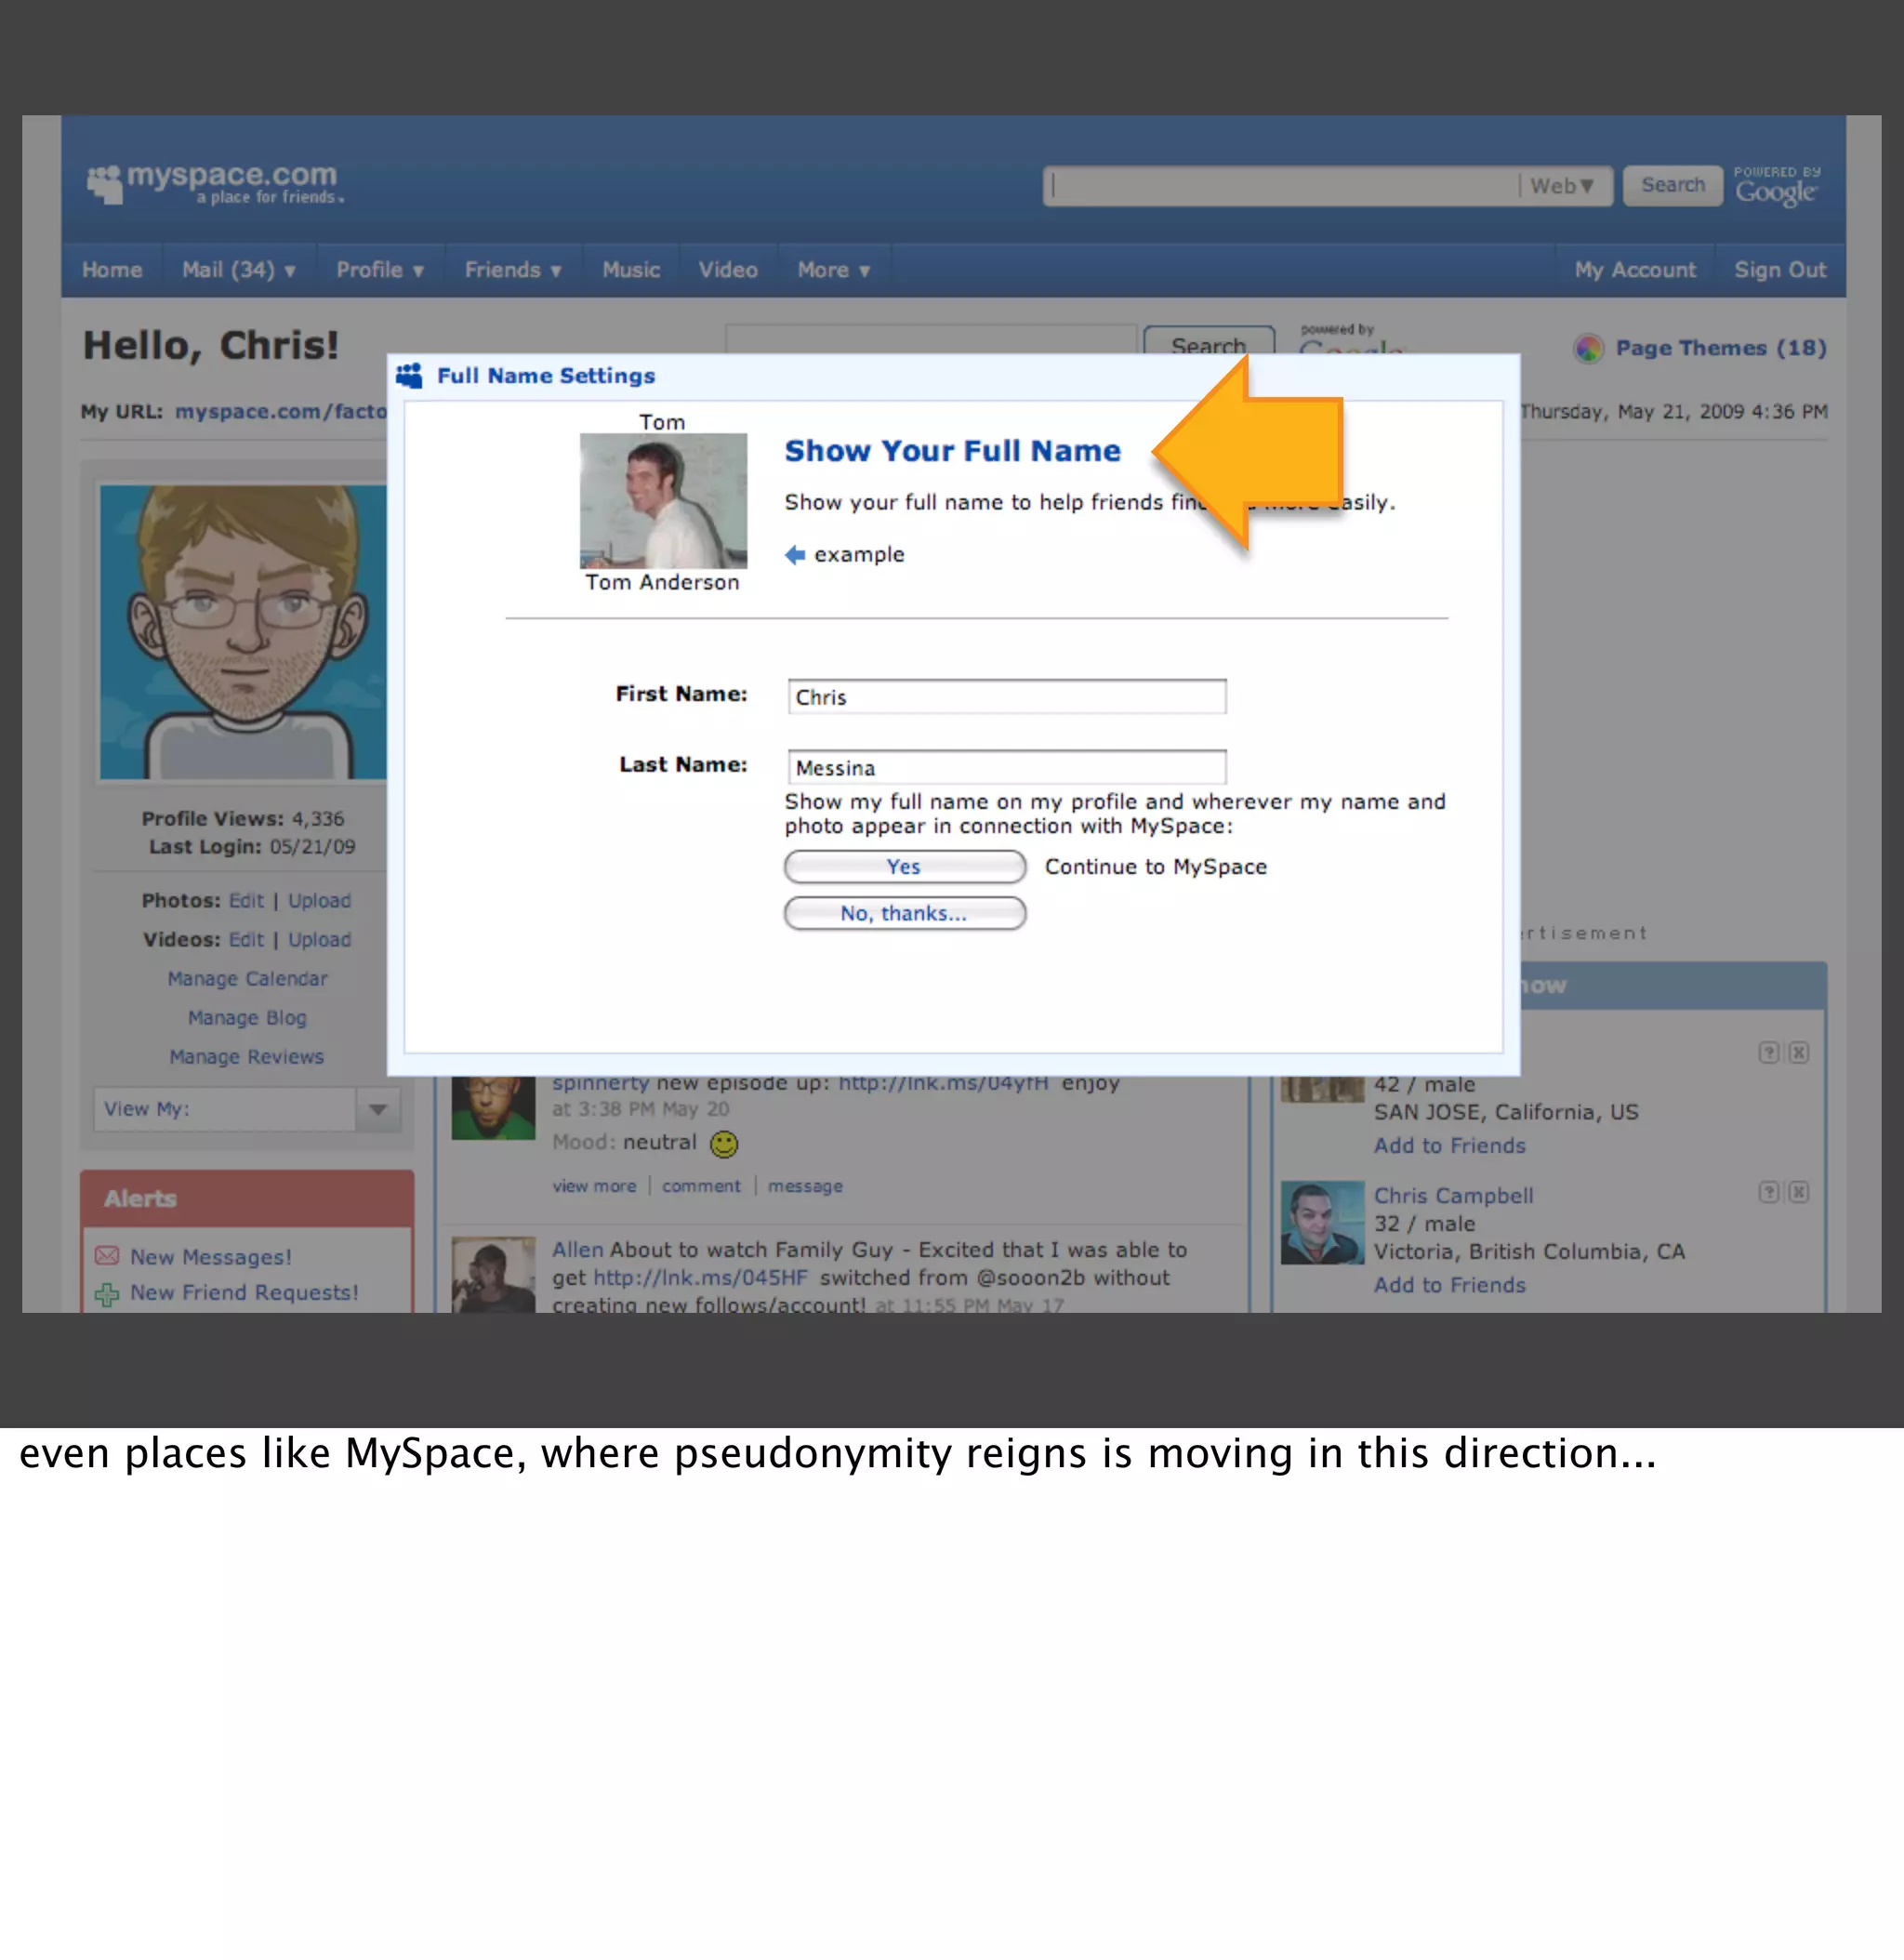Screen dimensions: 1904x1960
Task: Click into the Last Name field
Action: (1007, 767)
